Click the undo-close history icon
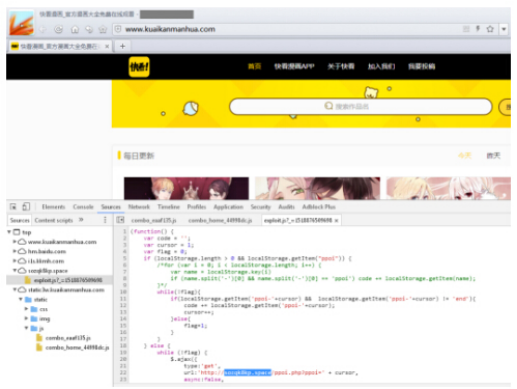This screenshot has width=517, height=389. pos(89,29)
